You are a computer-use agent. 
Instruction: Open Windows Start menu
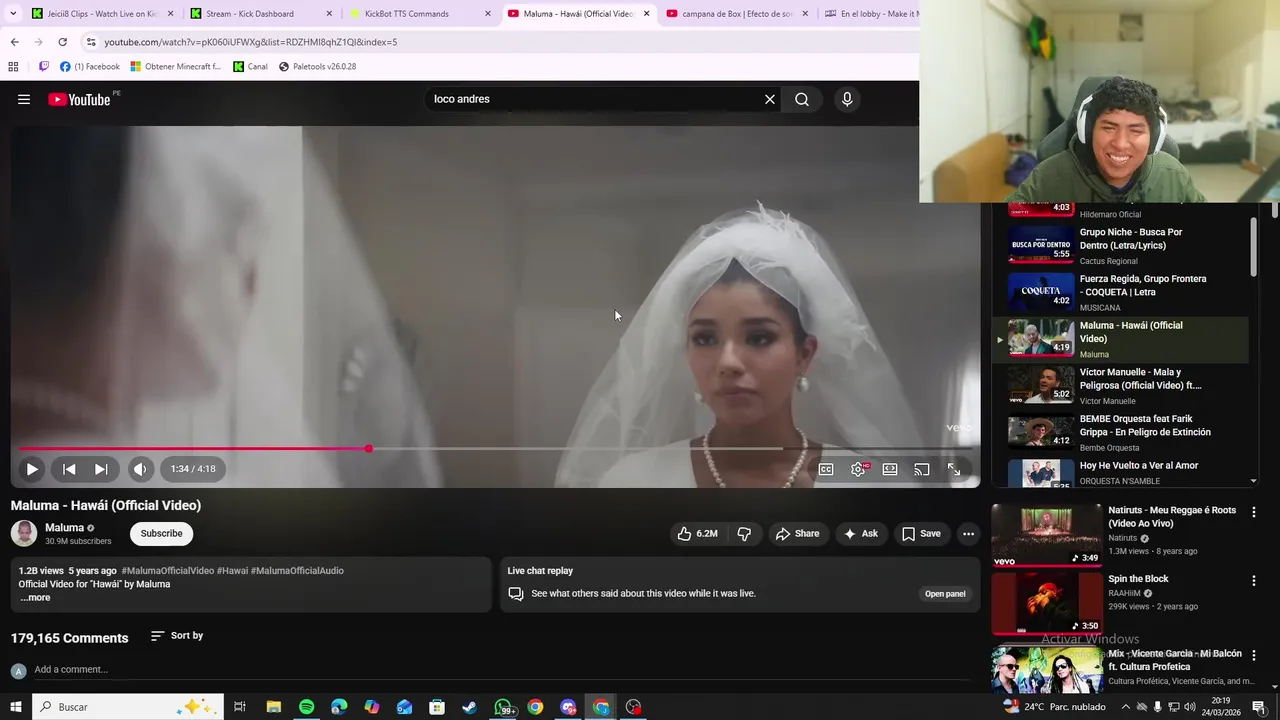(15, 707)
